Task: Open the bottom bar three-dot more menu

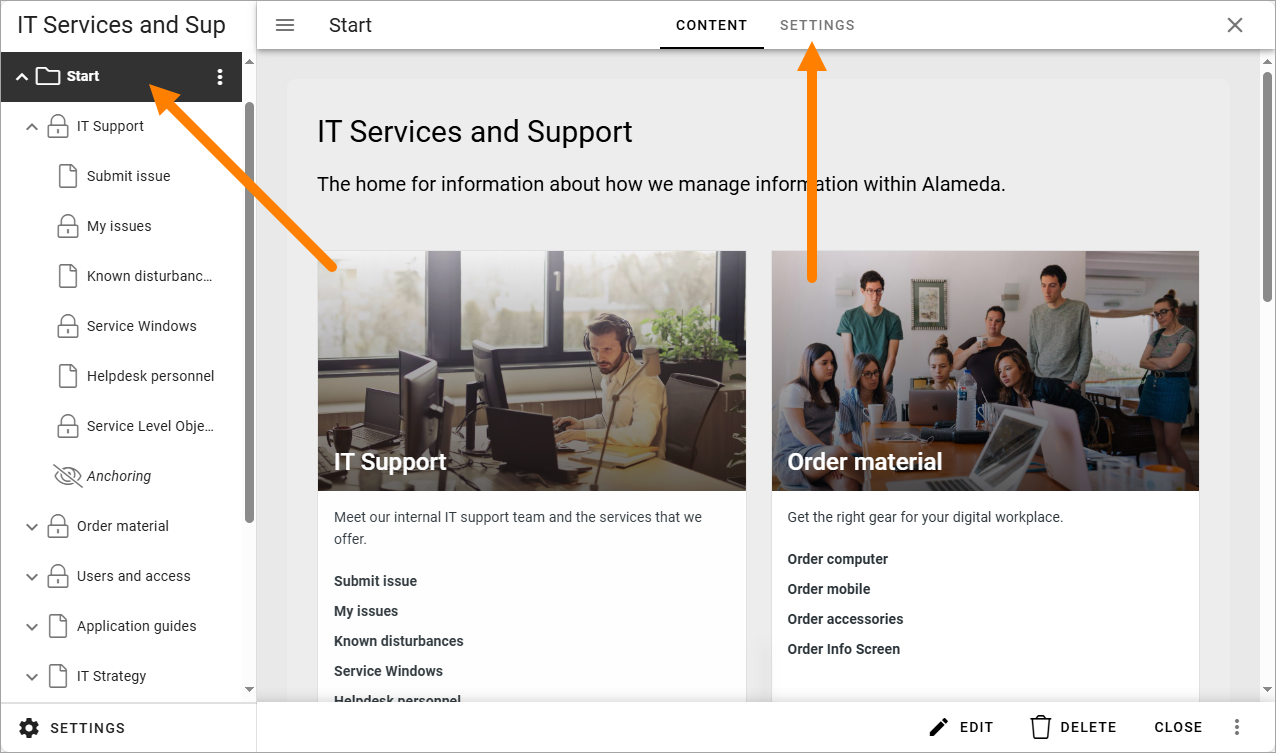Action: [x=1237, y=727]
